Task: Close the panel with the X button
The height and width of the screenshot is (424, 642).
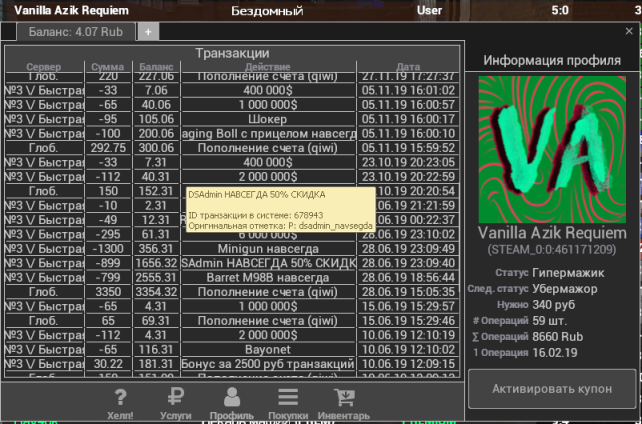Action: [627, 30]
